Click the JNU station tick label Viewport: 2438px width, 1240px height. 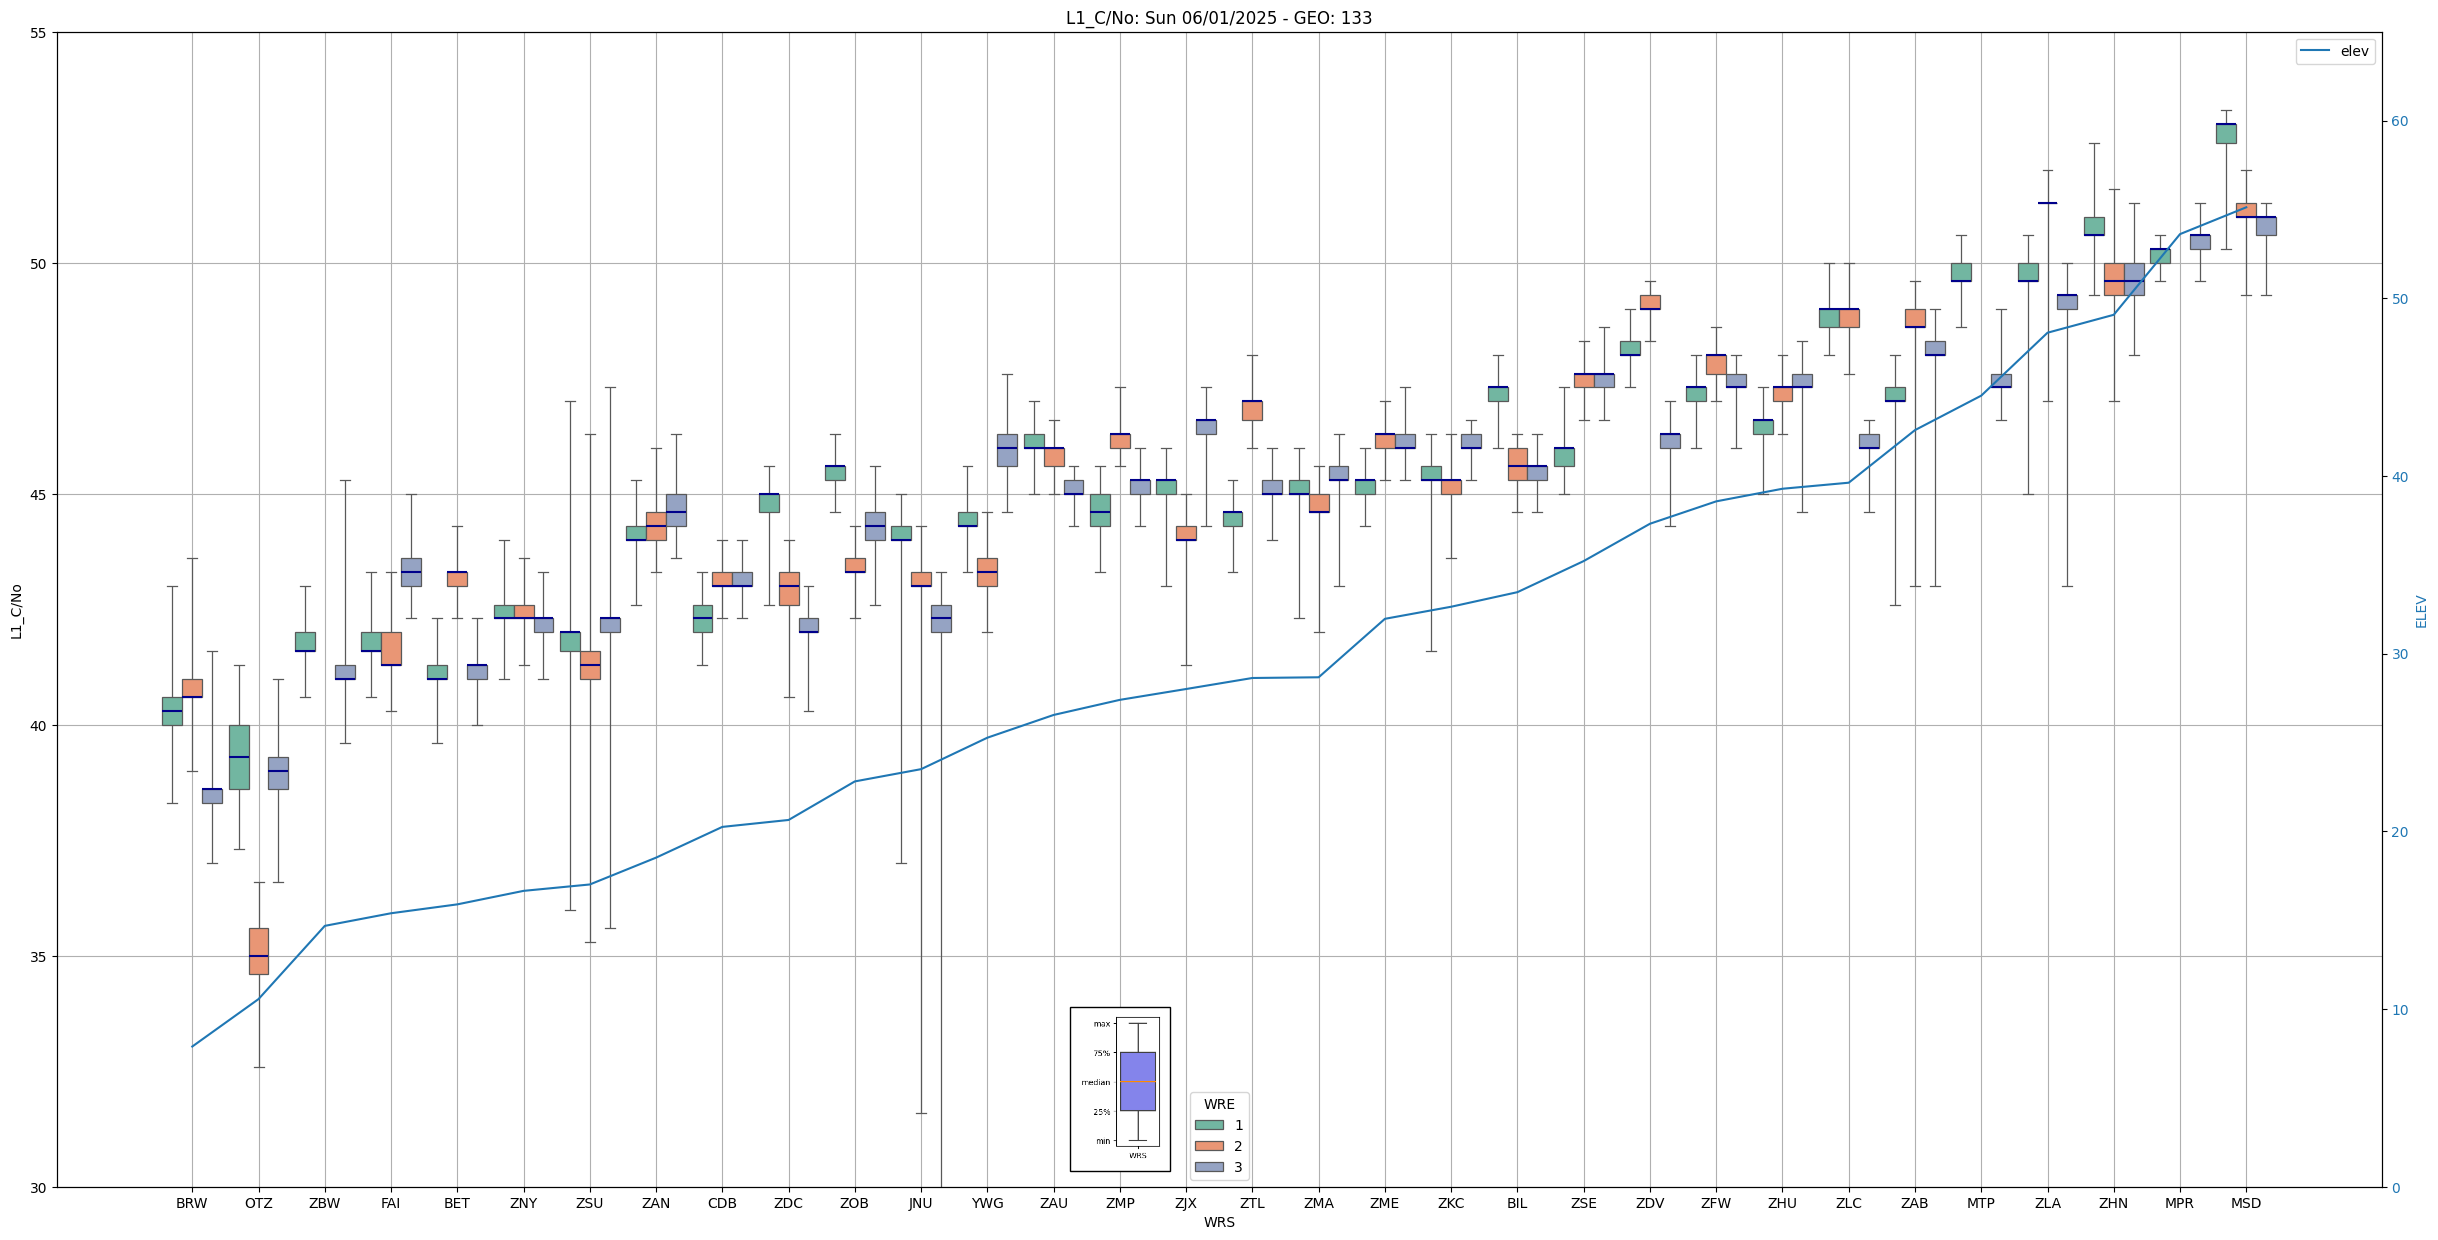click(920, 1203)
